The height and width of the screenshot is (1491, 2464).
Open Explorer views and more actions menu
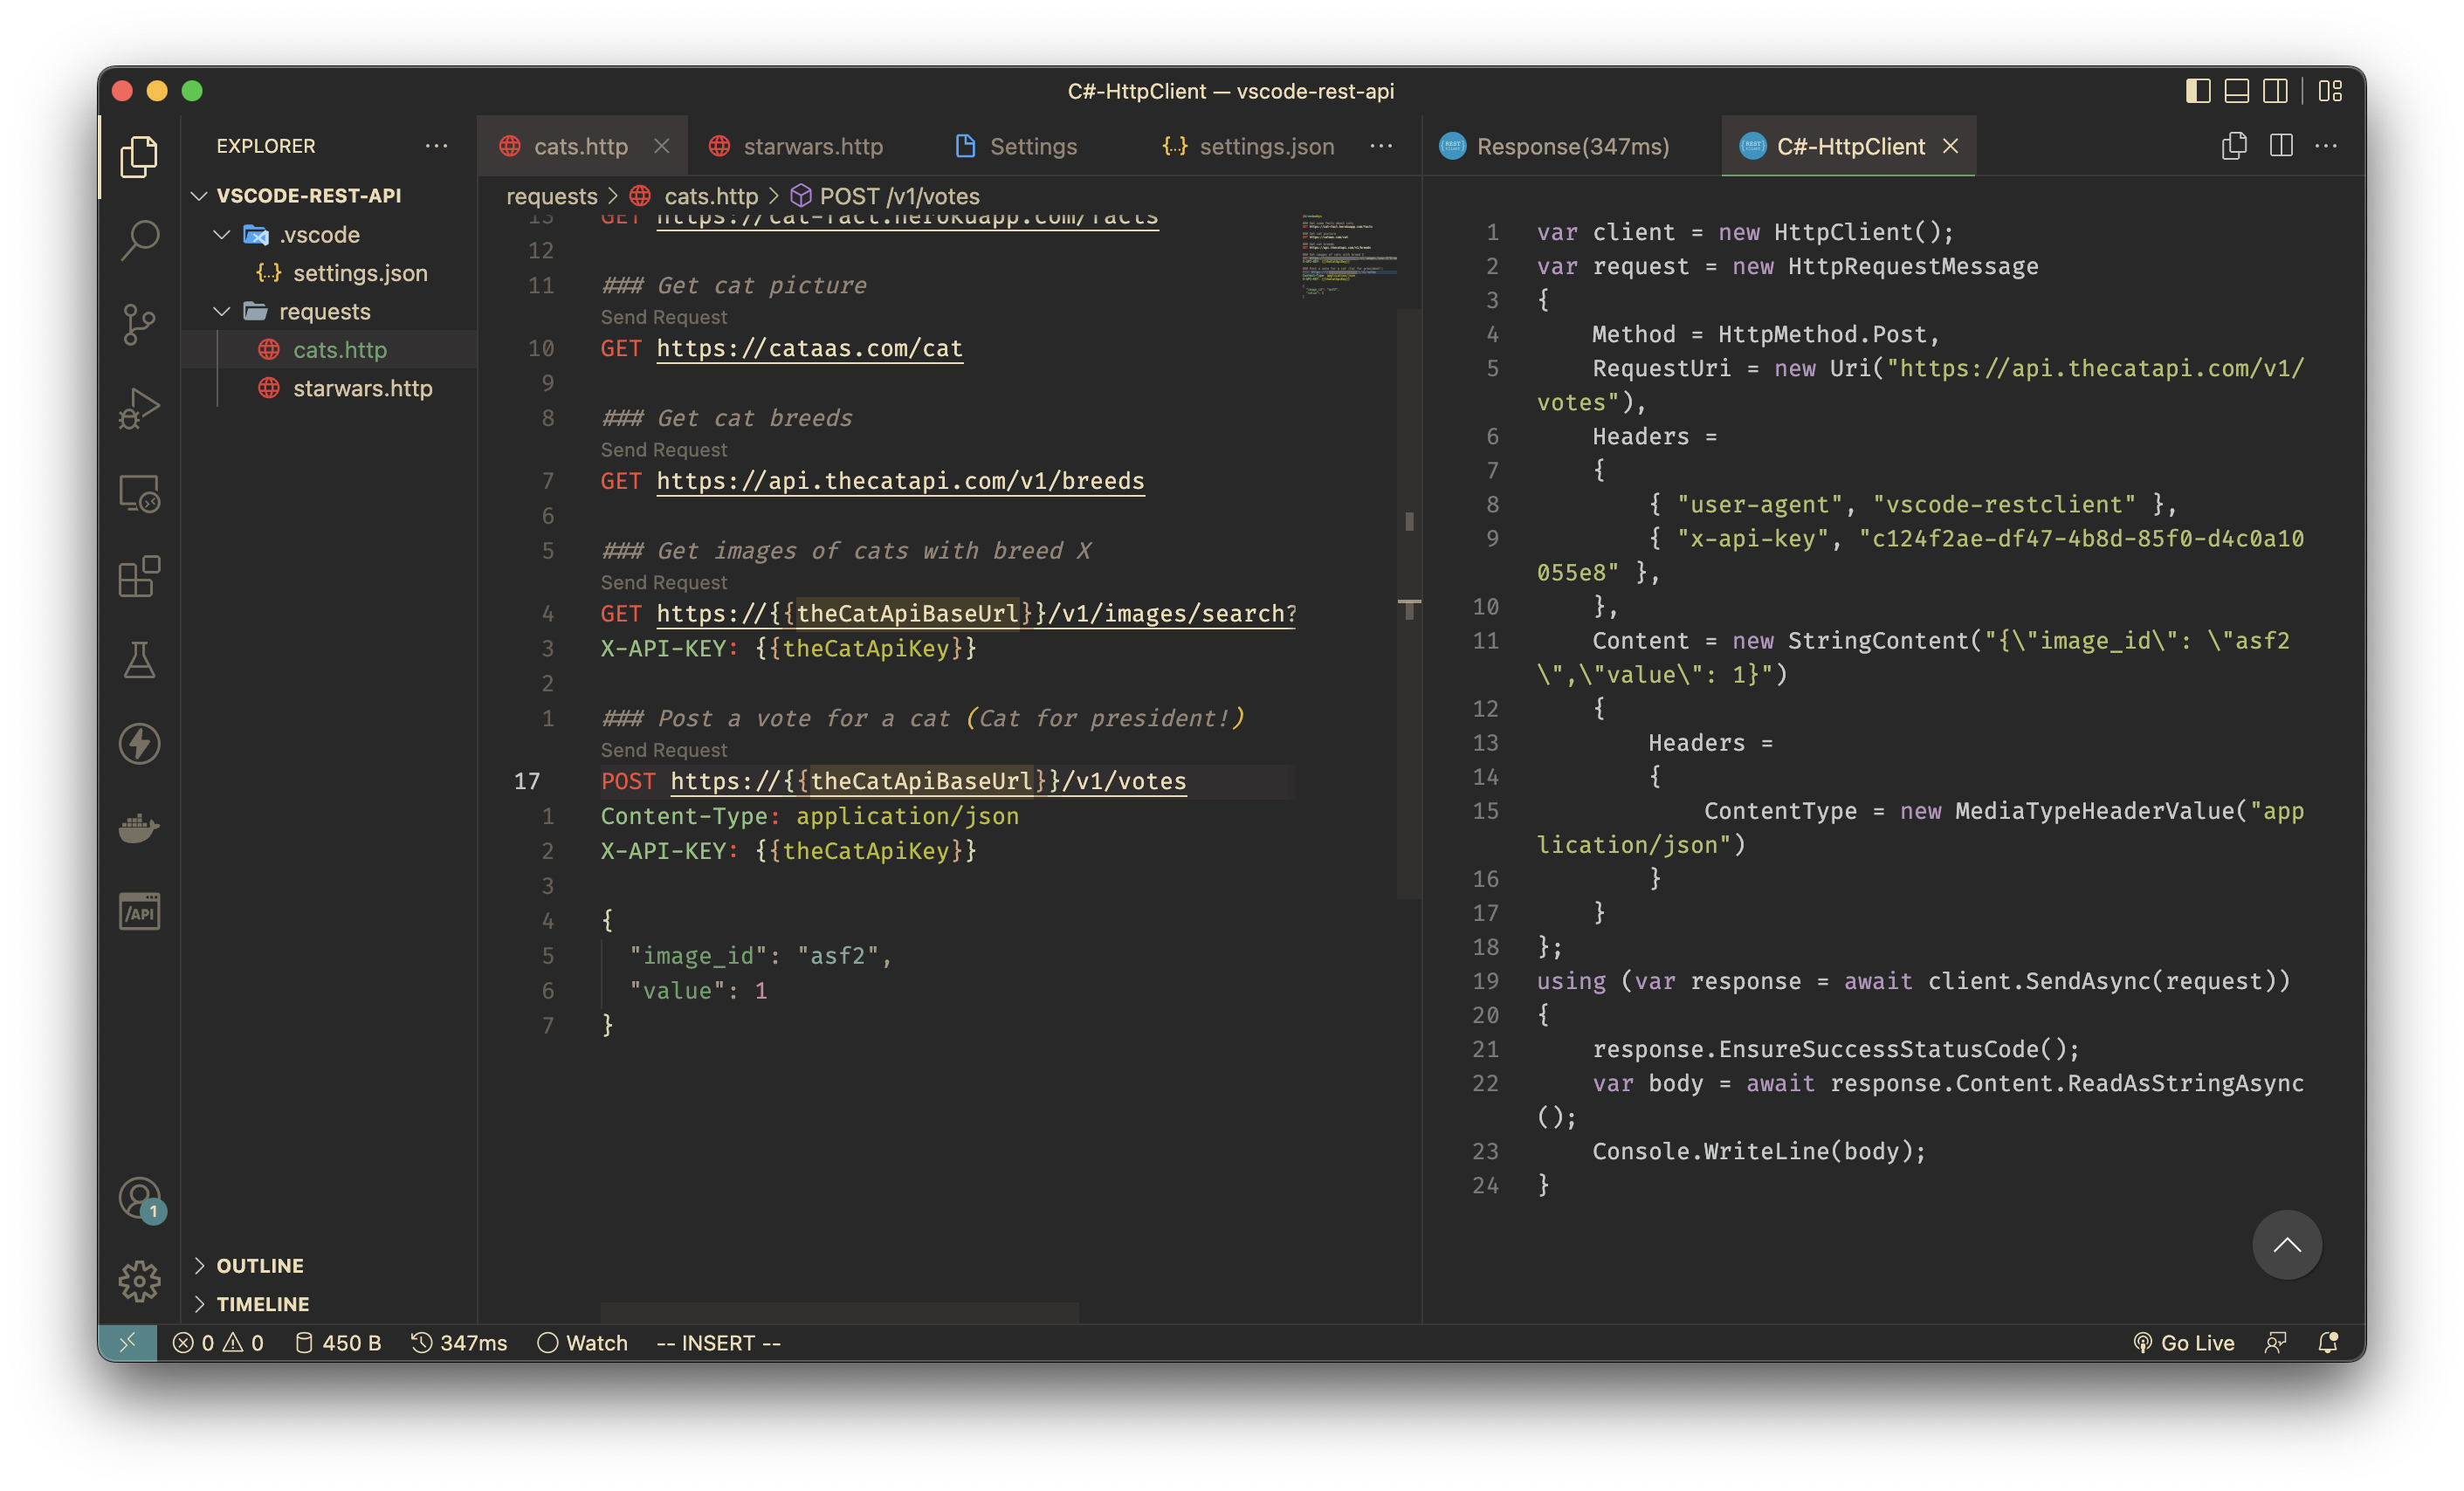point(436,146)
